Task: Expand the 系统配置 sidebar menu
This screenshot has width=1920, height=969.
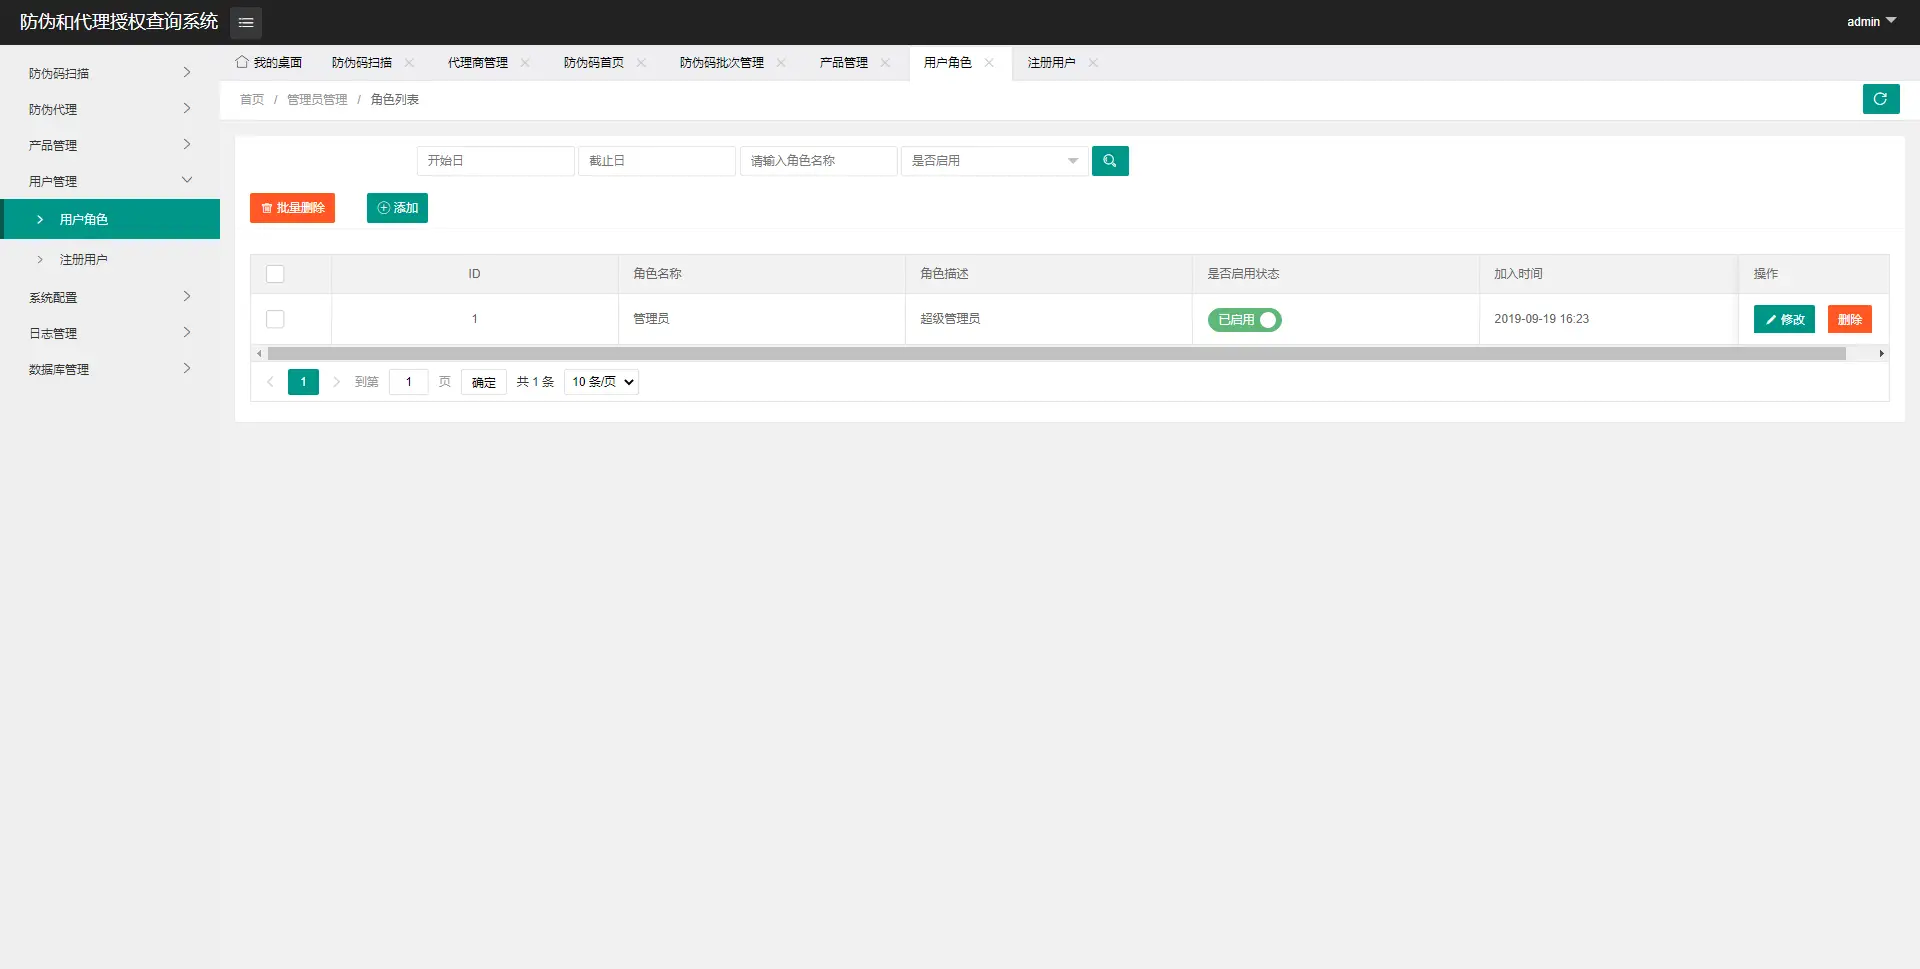Action: (110, 297)
